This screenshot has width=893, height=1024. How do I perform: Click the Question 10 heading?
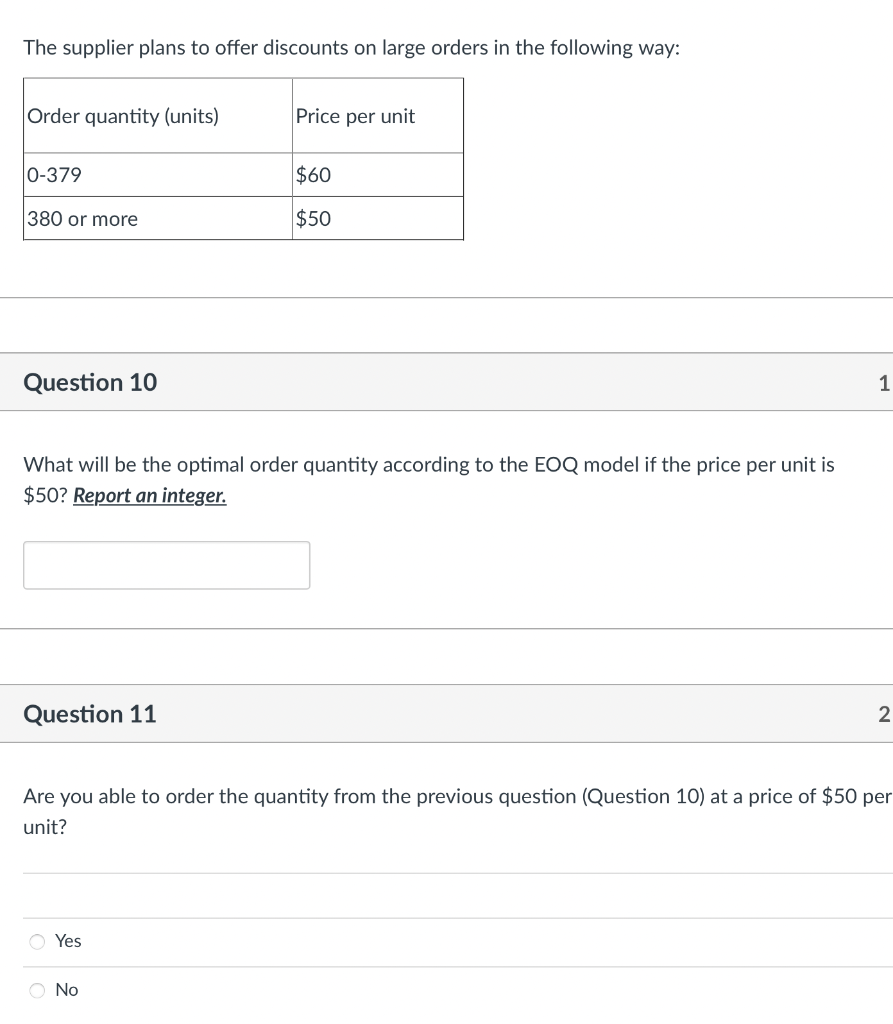point(90,382)
